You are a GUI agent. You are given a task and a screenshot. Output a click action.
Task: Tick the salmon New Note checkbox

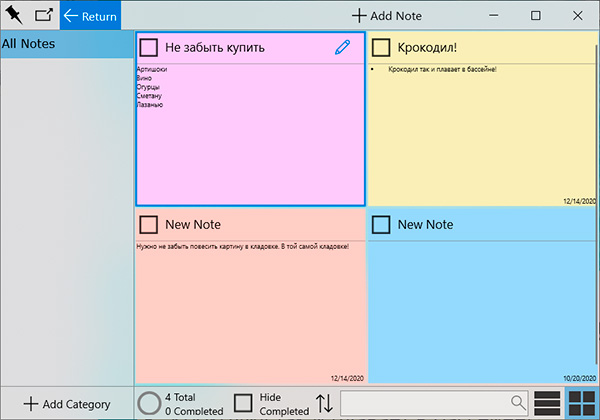point(149,225)
